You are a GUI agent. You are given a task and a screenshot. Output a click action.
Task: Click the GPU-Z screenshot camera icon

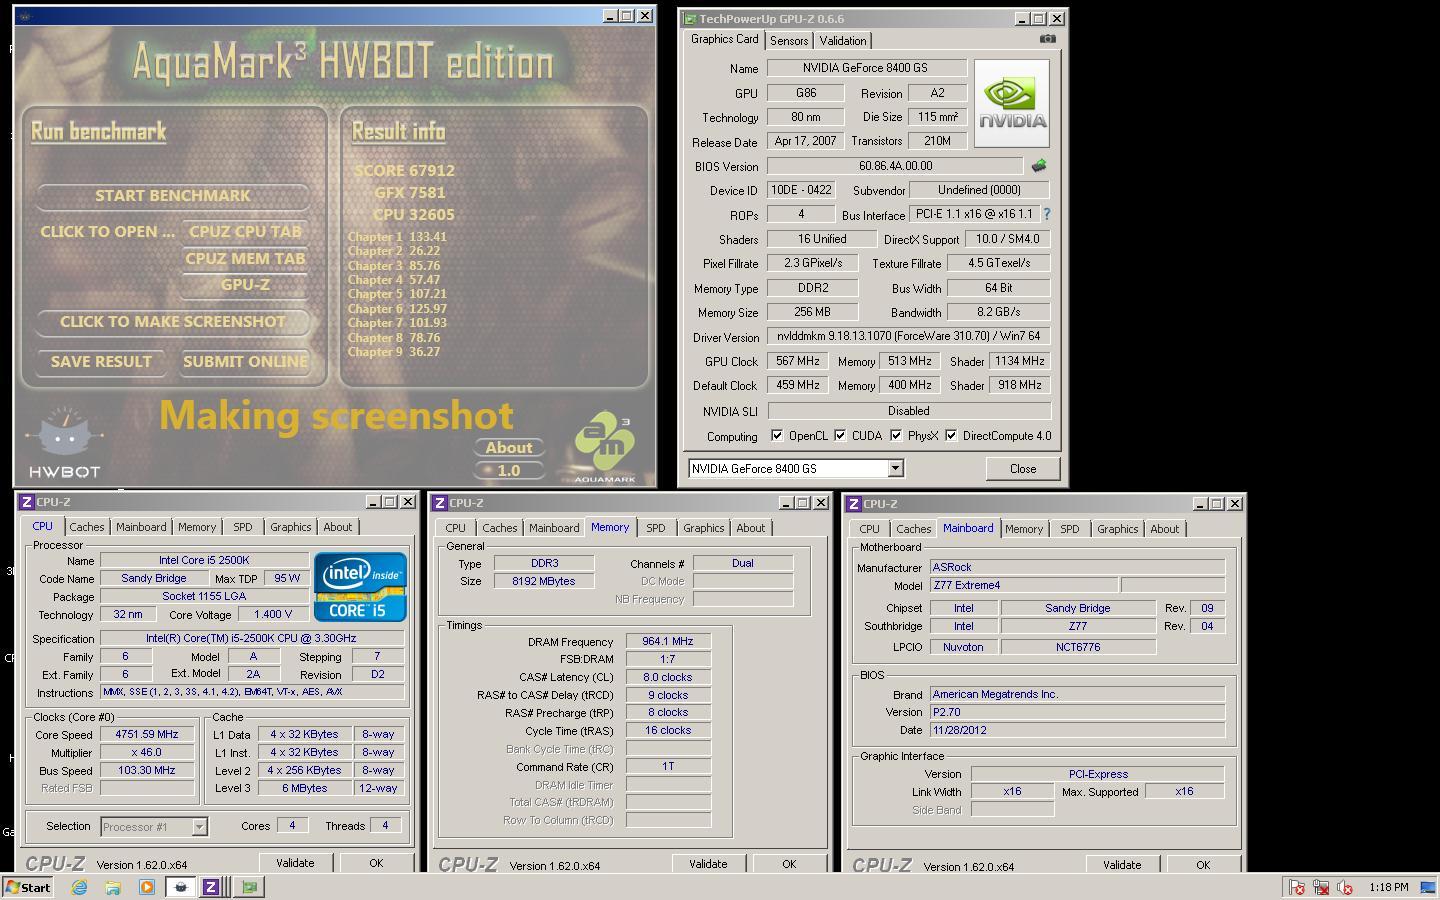coord(1047,39)
